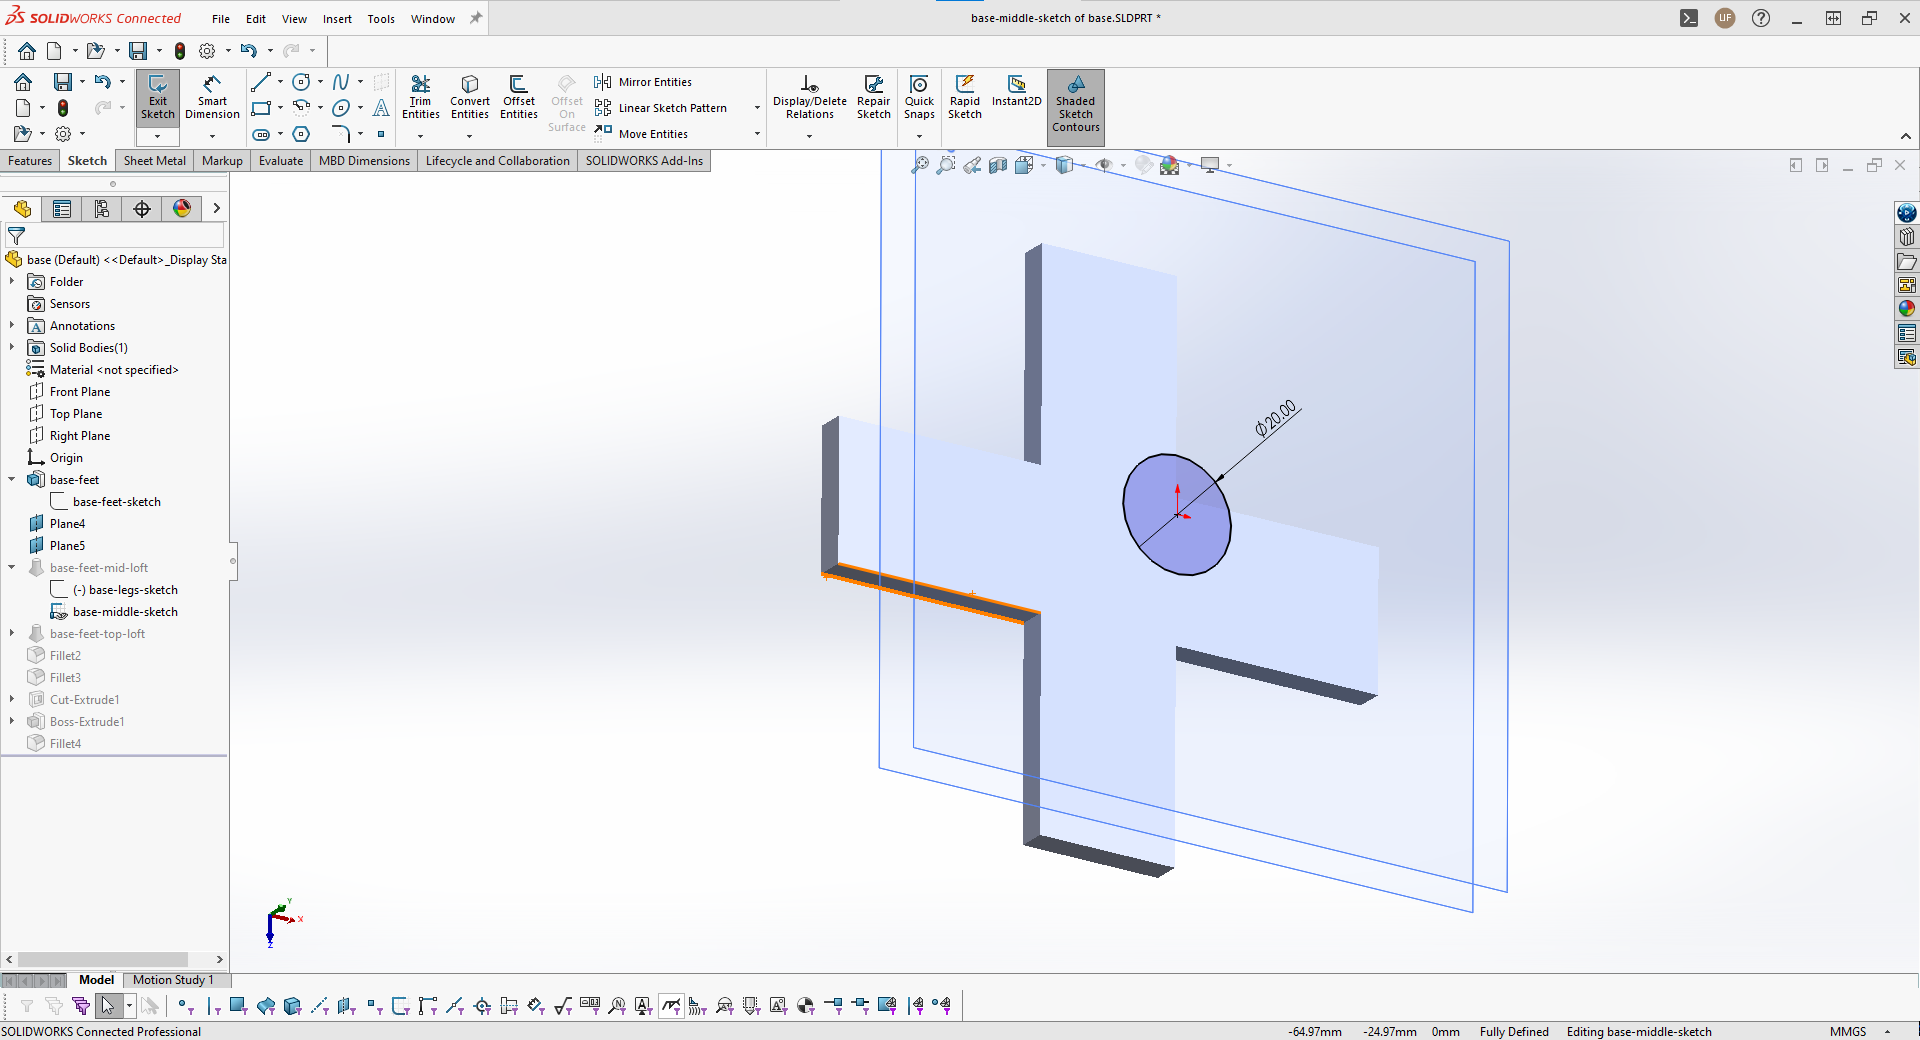Select the Straight Slot tool
The image size is (1920, 1040).
coord(261,134)
